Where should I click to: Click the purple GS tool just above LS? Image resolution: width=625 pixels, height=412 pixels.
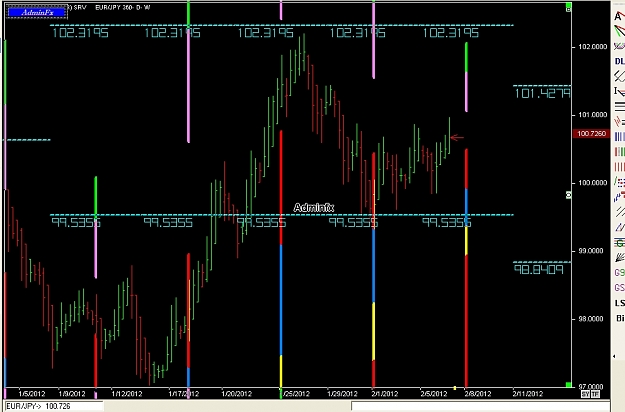tap(619, 288)
